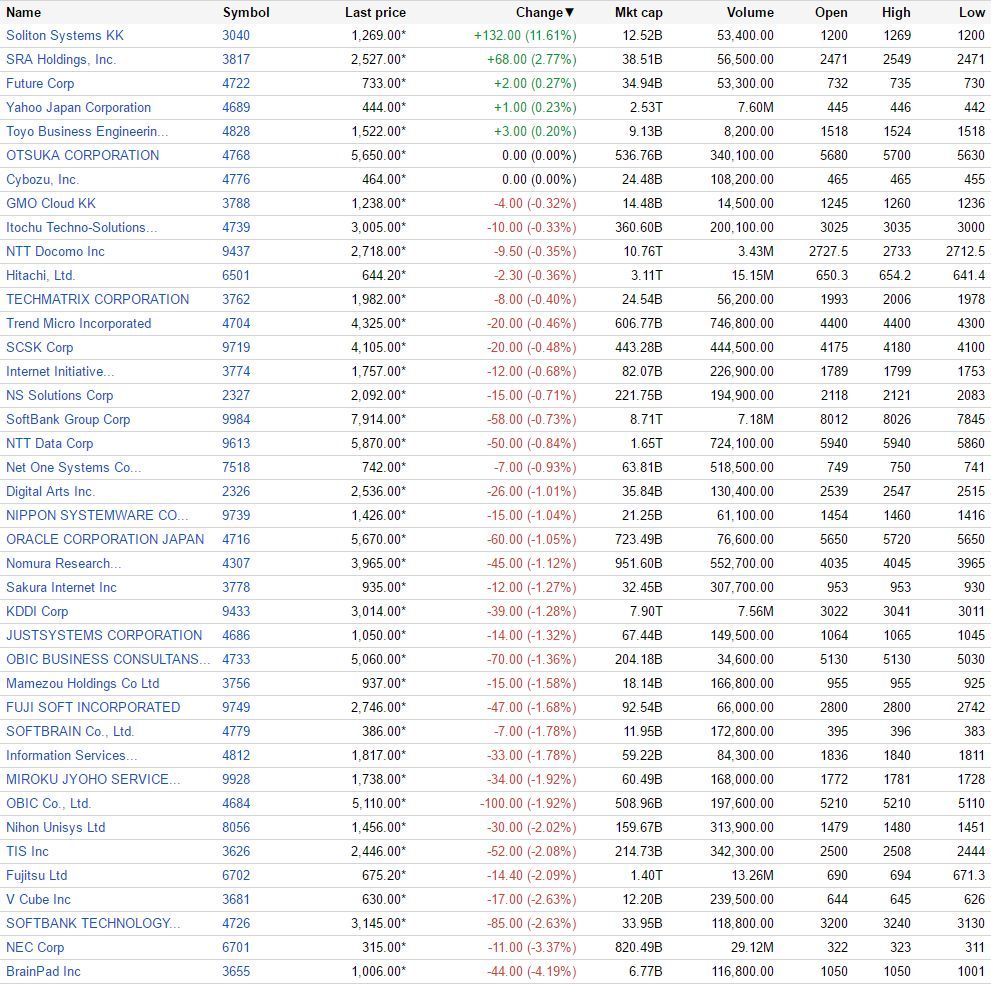
Task: Select the +132.00 (11.61%) change value
Action: [x=525, y=35]
